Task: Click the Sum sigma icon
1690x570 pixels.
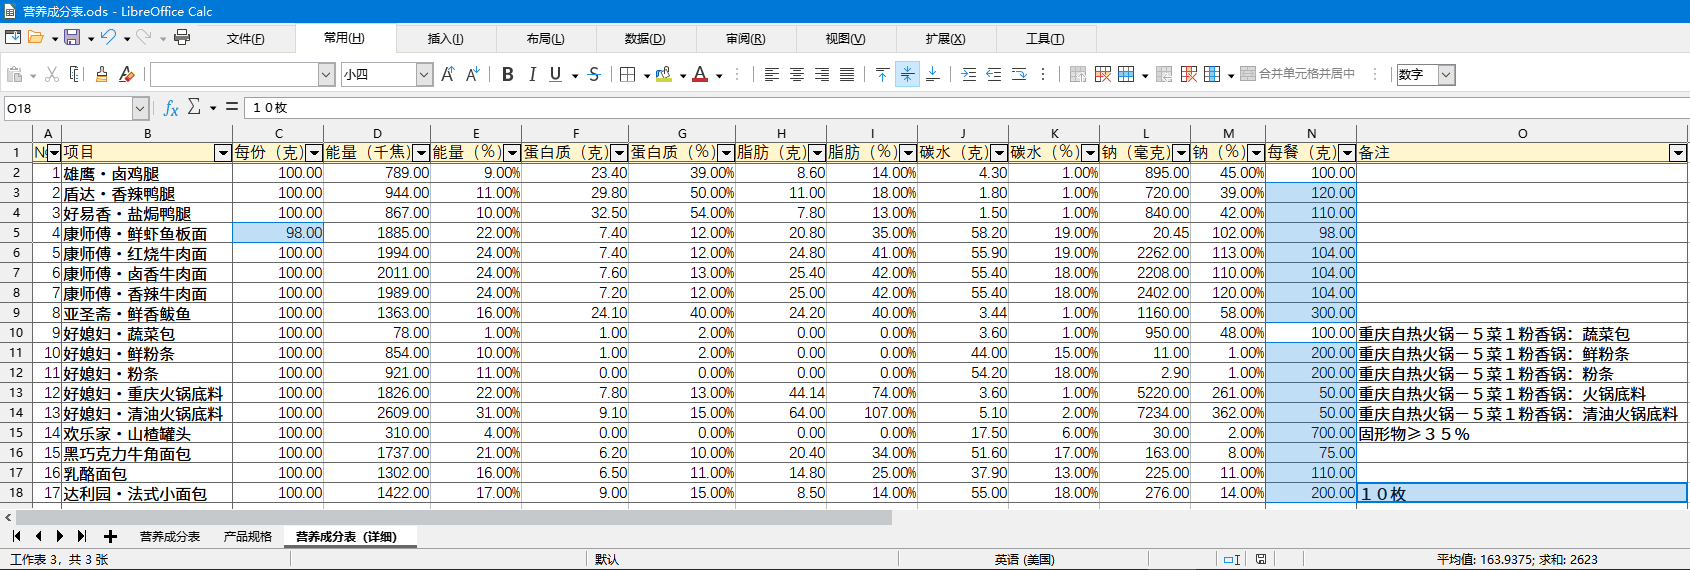Action: (x=194, y=107)
